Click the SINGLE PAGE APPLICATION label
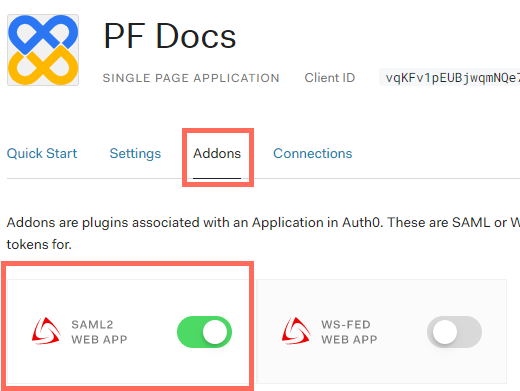 coord(191,78)
